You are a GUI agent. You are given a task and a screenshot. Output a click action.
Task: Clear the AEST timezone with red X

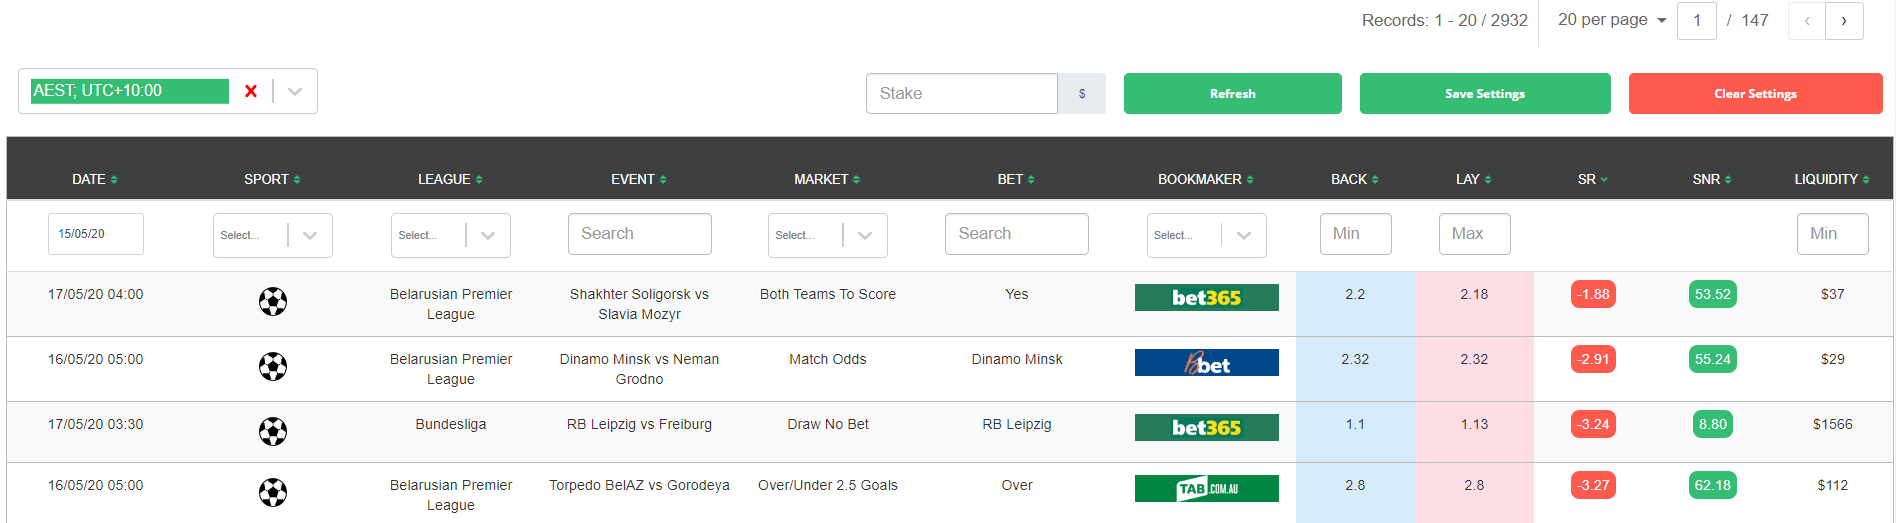pos(251,91)
